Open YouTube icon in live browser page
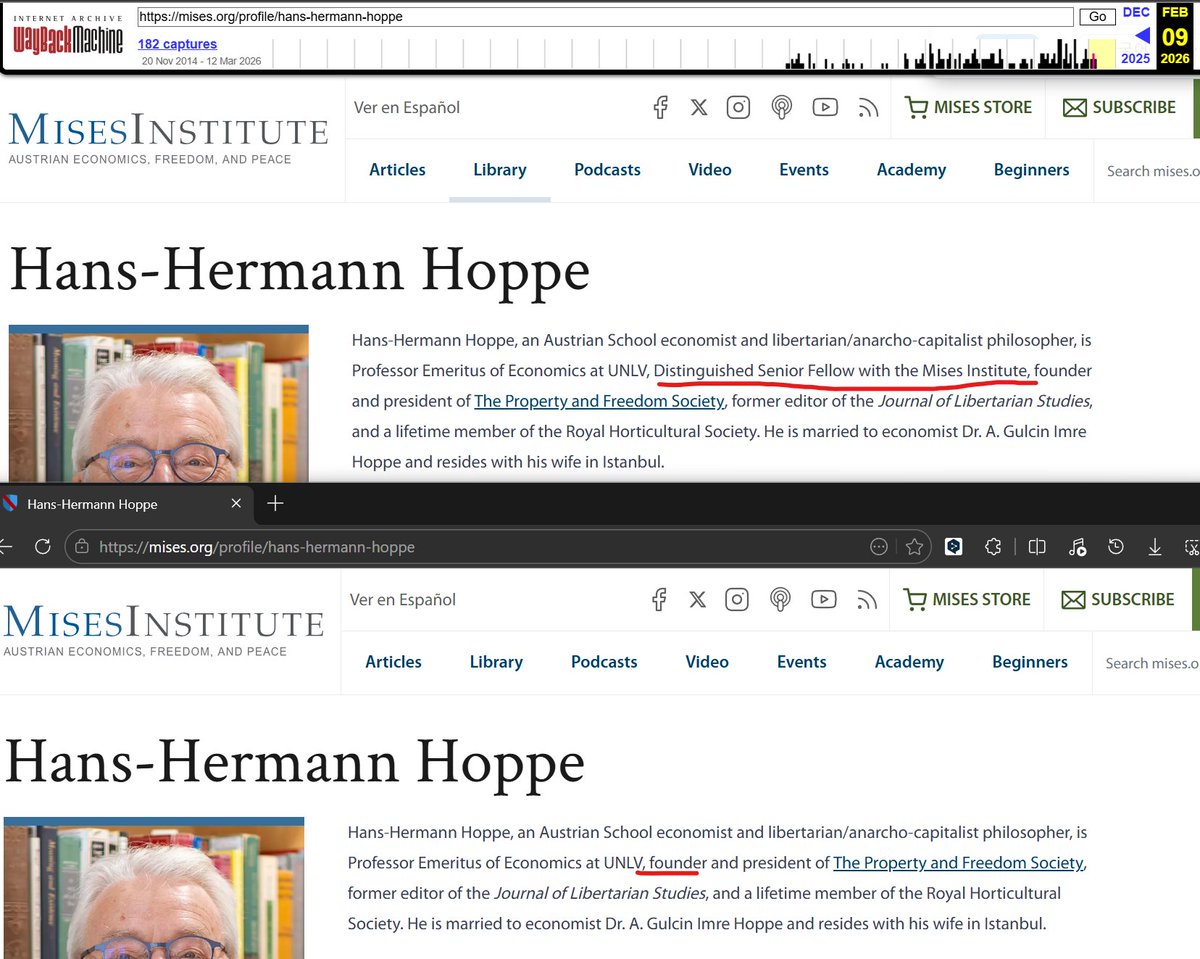Image resolution: width=1200 pixels, height=959 pixels. tap(824, 599)
